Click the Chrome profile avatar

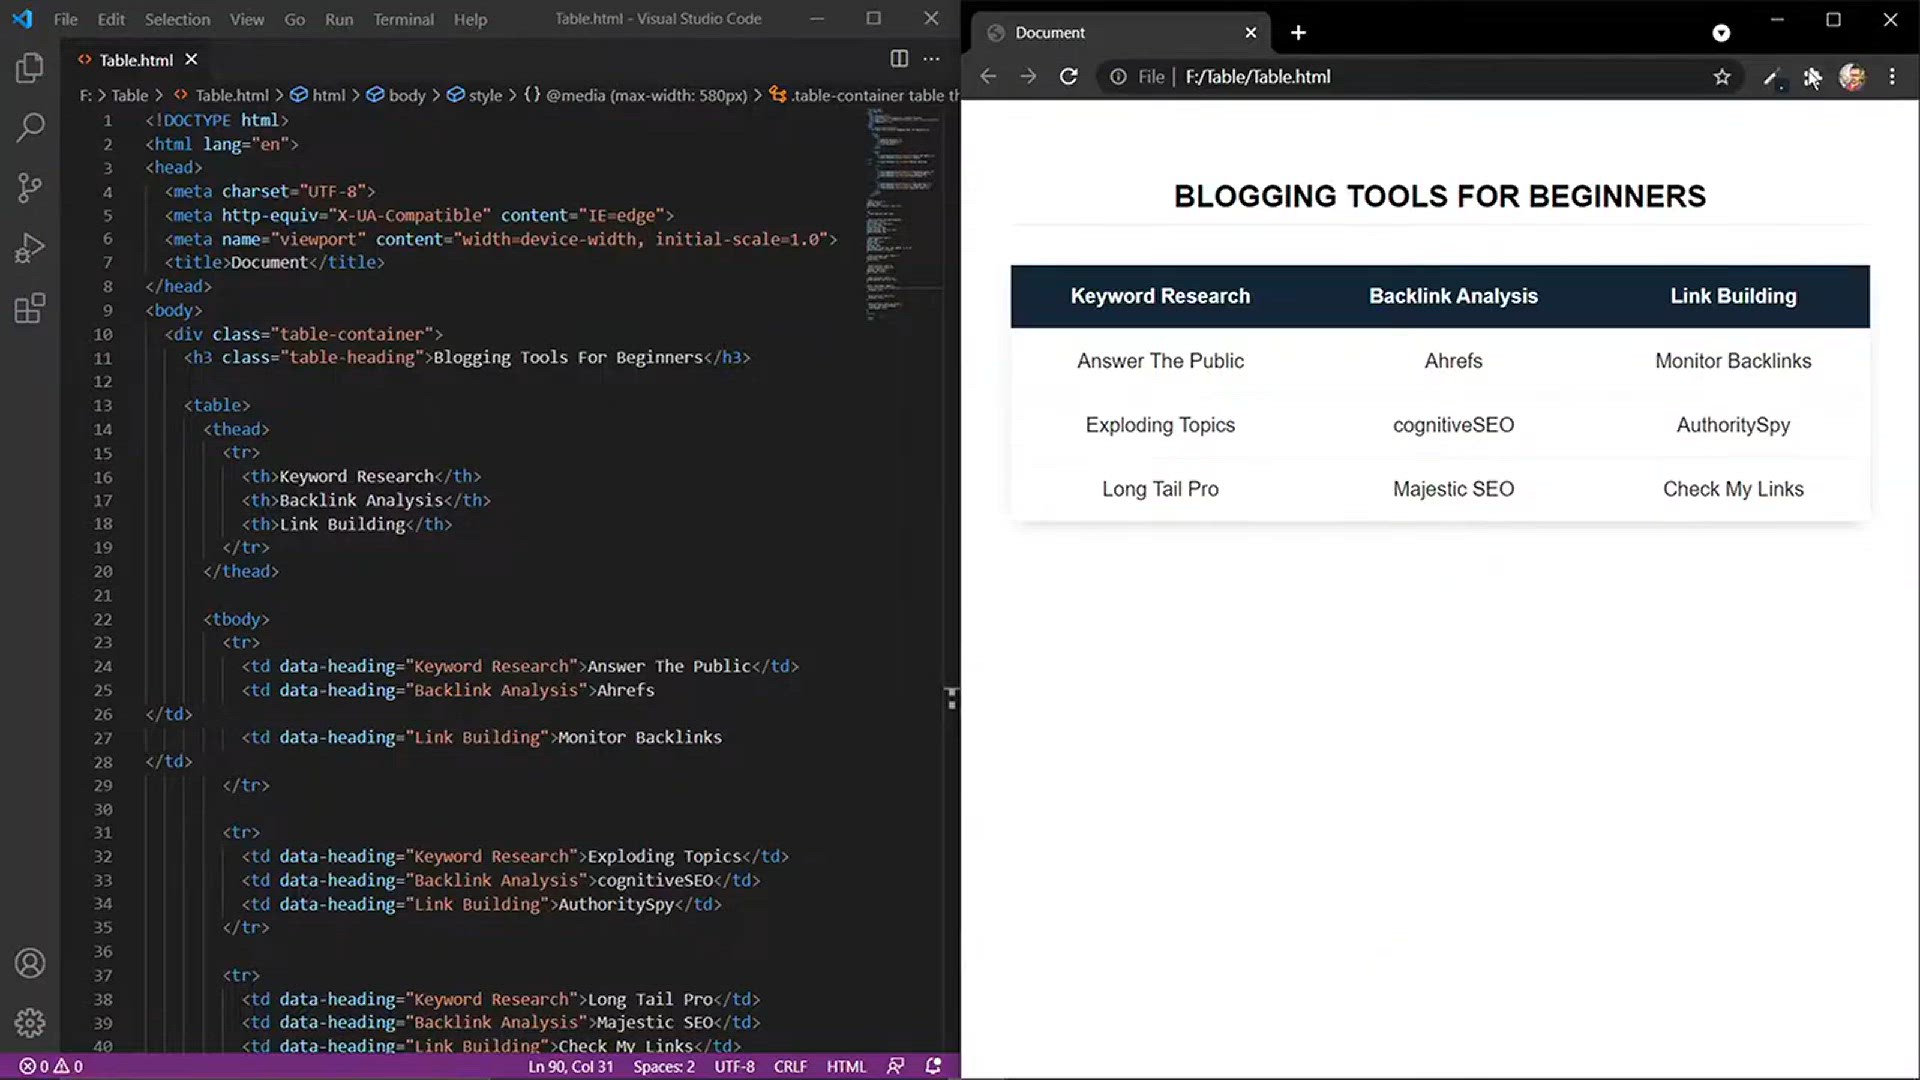tap(1852, 77)
